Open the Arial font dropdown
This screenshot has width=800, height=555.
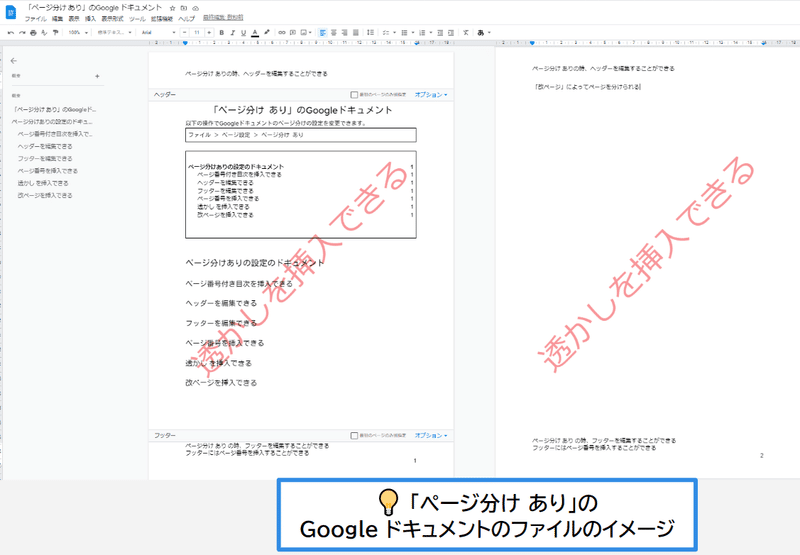[x=159, y=33]
